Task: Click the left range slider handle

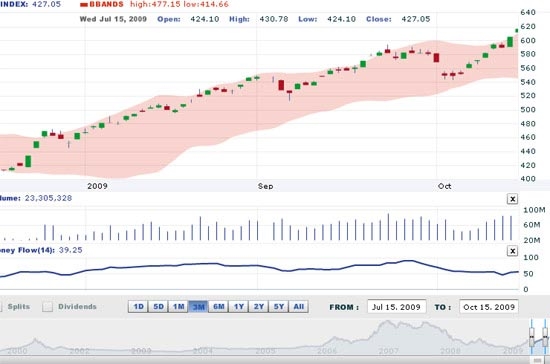Action: pyautogui.click(x=532, y=337)
